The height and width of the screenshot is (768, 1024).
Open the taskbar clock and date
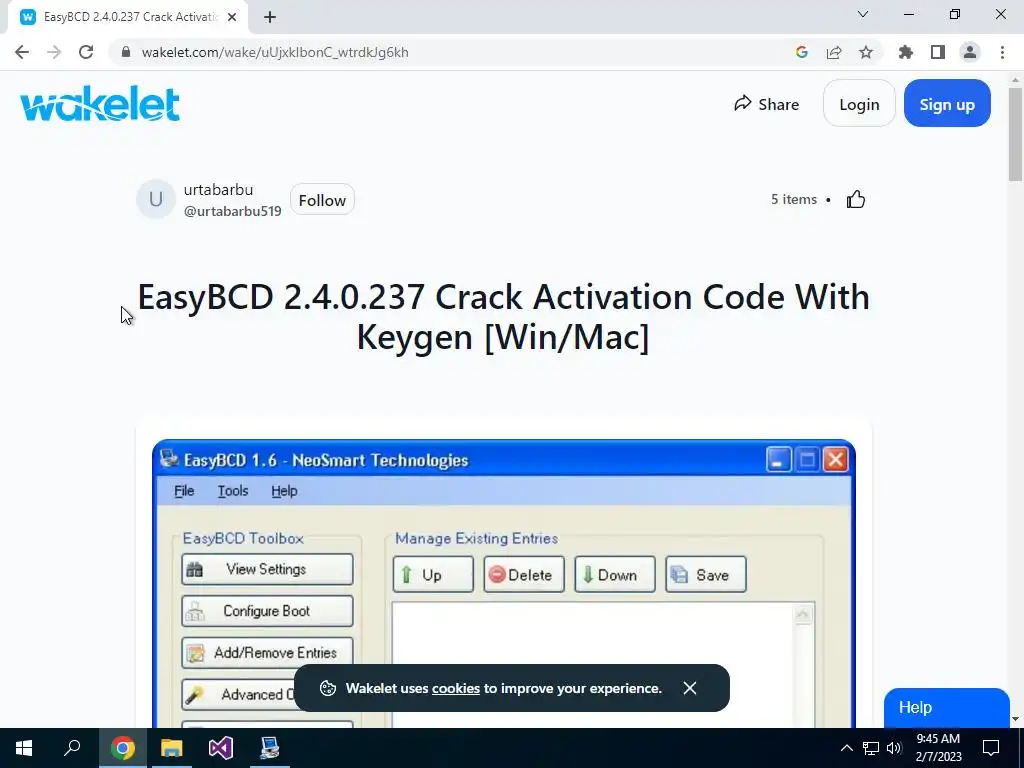(938, 748)
